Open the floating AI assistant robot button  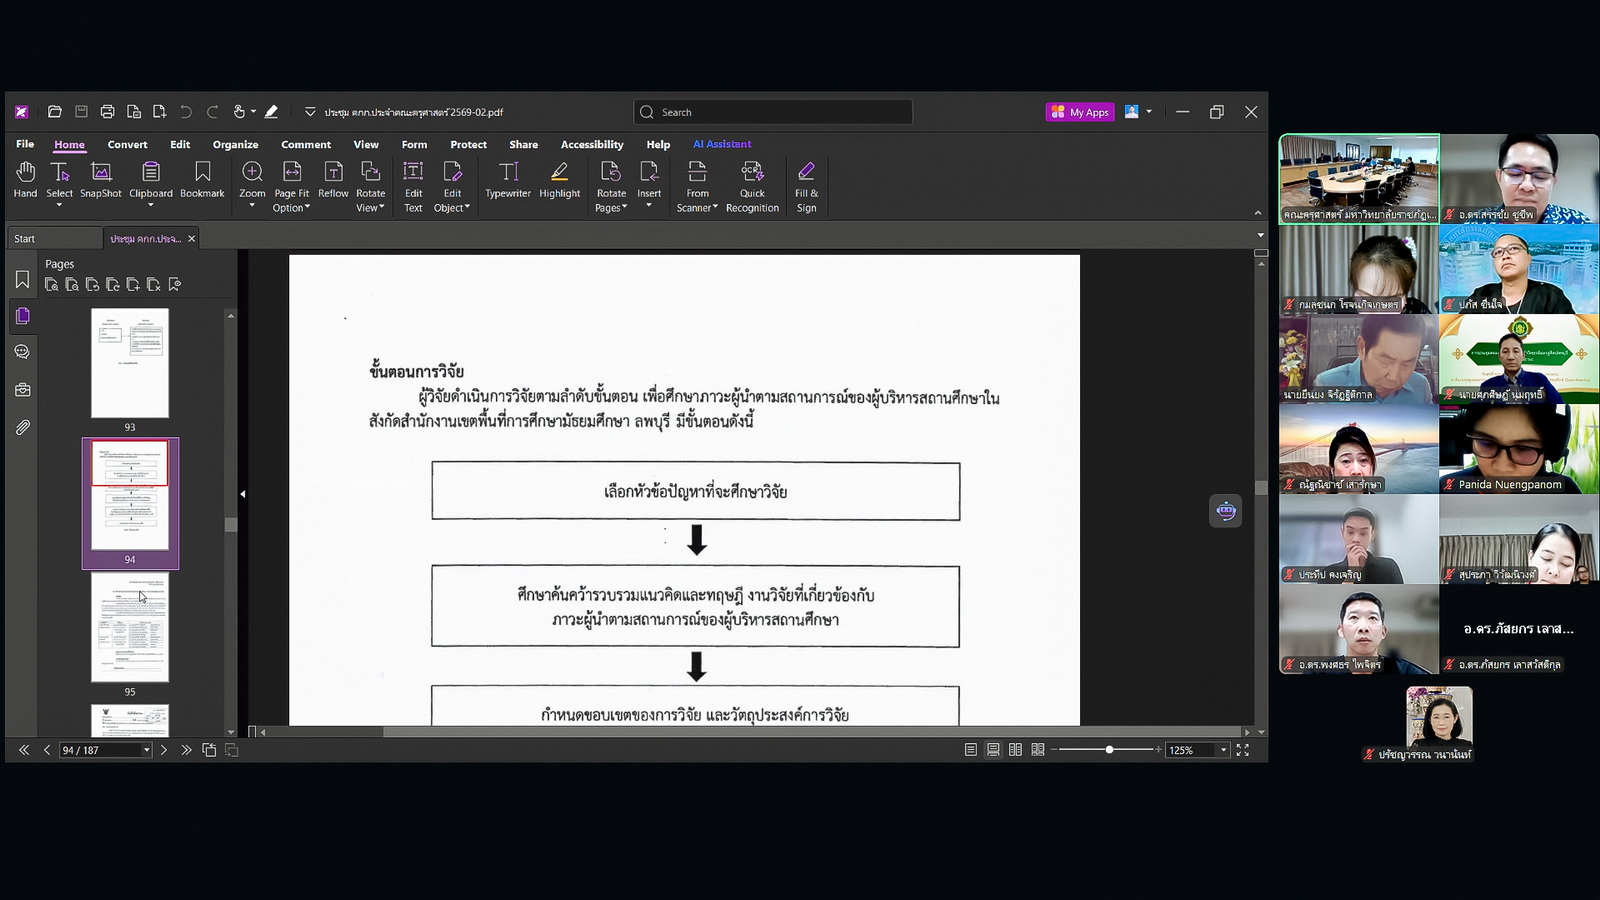click(x=1225, y=511)
